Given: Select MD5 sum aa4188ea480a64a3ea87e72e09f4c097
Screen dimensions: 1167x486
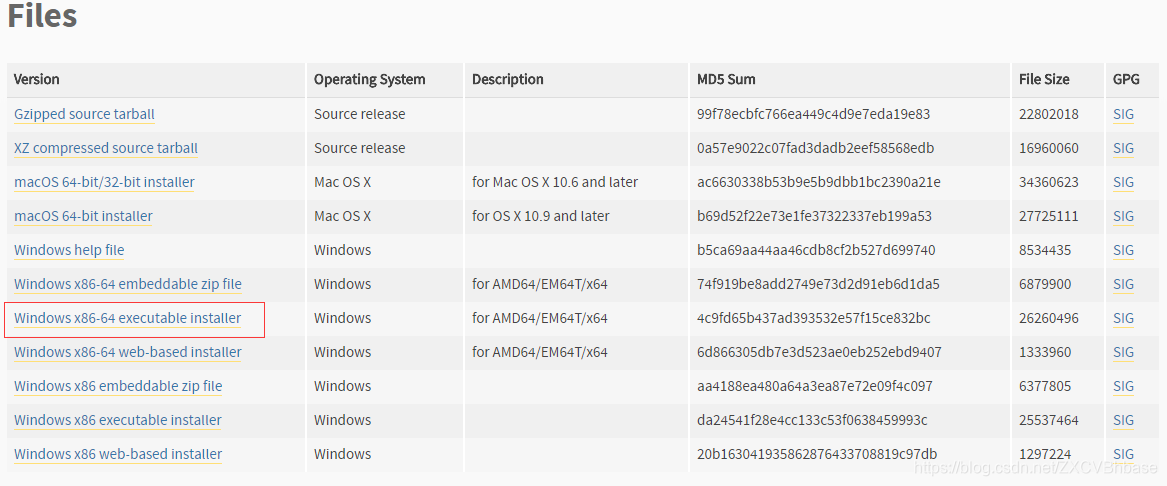Looking at the screenshot, I should point(815,386).
